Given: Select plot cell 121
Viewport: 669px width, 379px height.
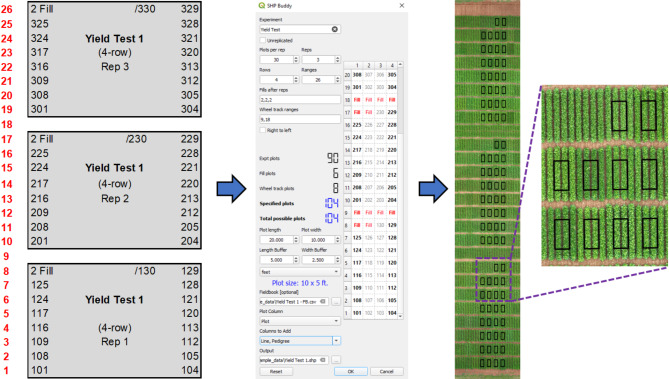Looking at the screenshot, I should point(392,250).
